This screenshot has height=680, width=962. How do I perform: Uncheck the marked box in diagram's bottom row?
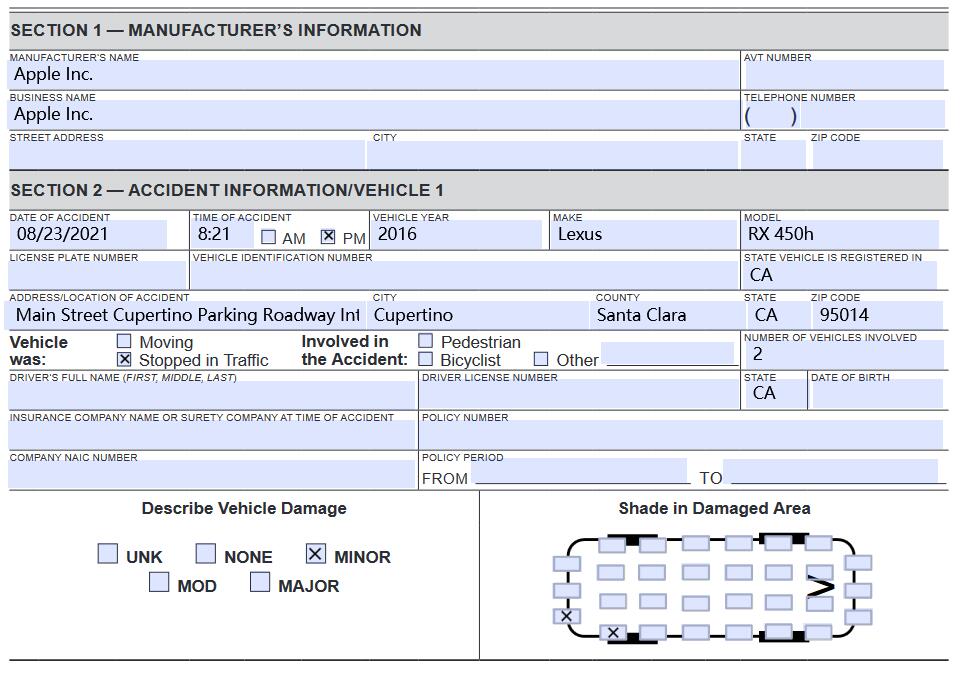click(612, 632)
